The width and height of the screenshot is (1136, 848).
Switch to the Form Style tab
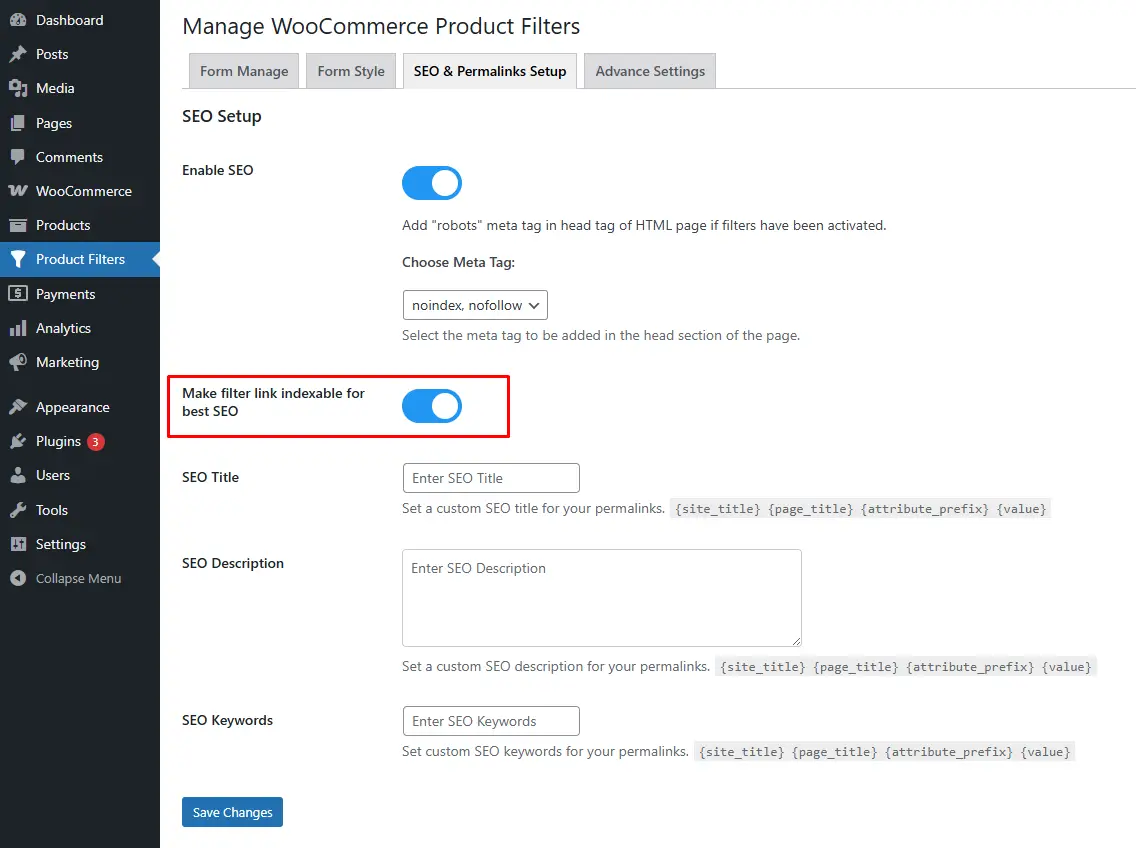pos(351,71)
